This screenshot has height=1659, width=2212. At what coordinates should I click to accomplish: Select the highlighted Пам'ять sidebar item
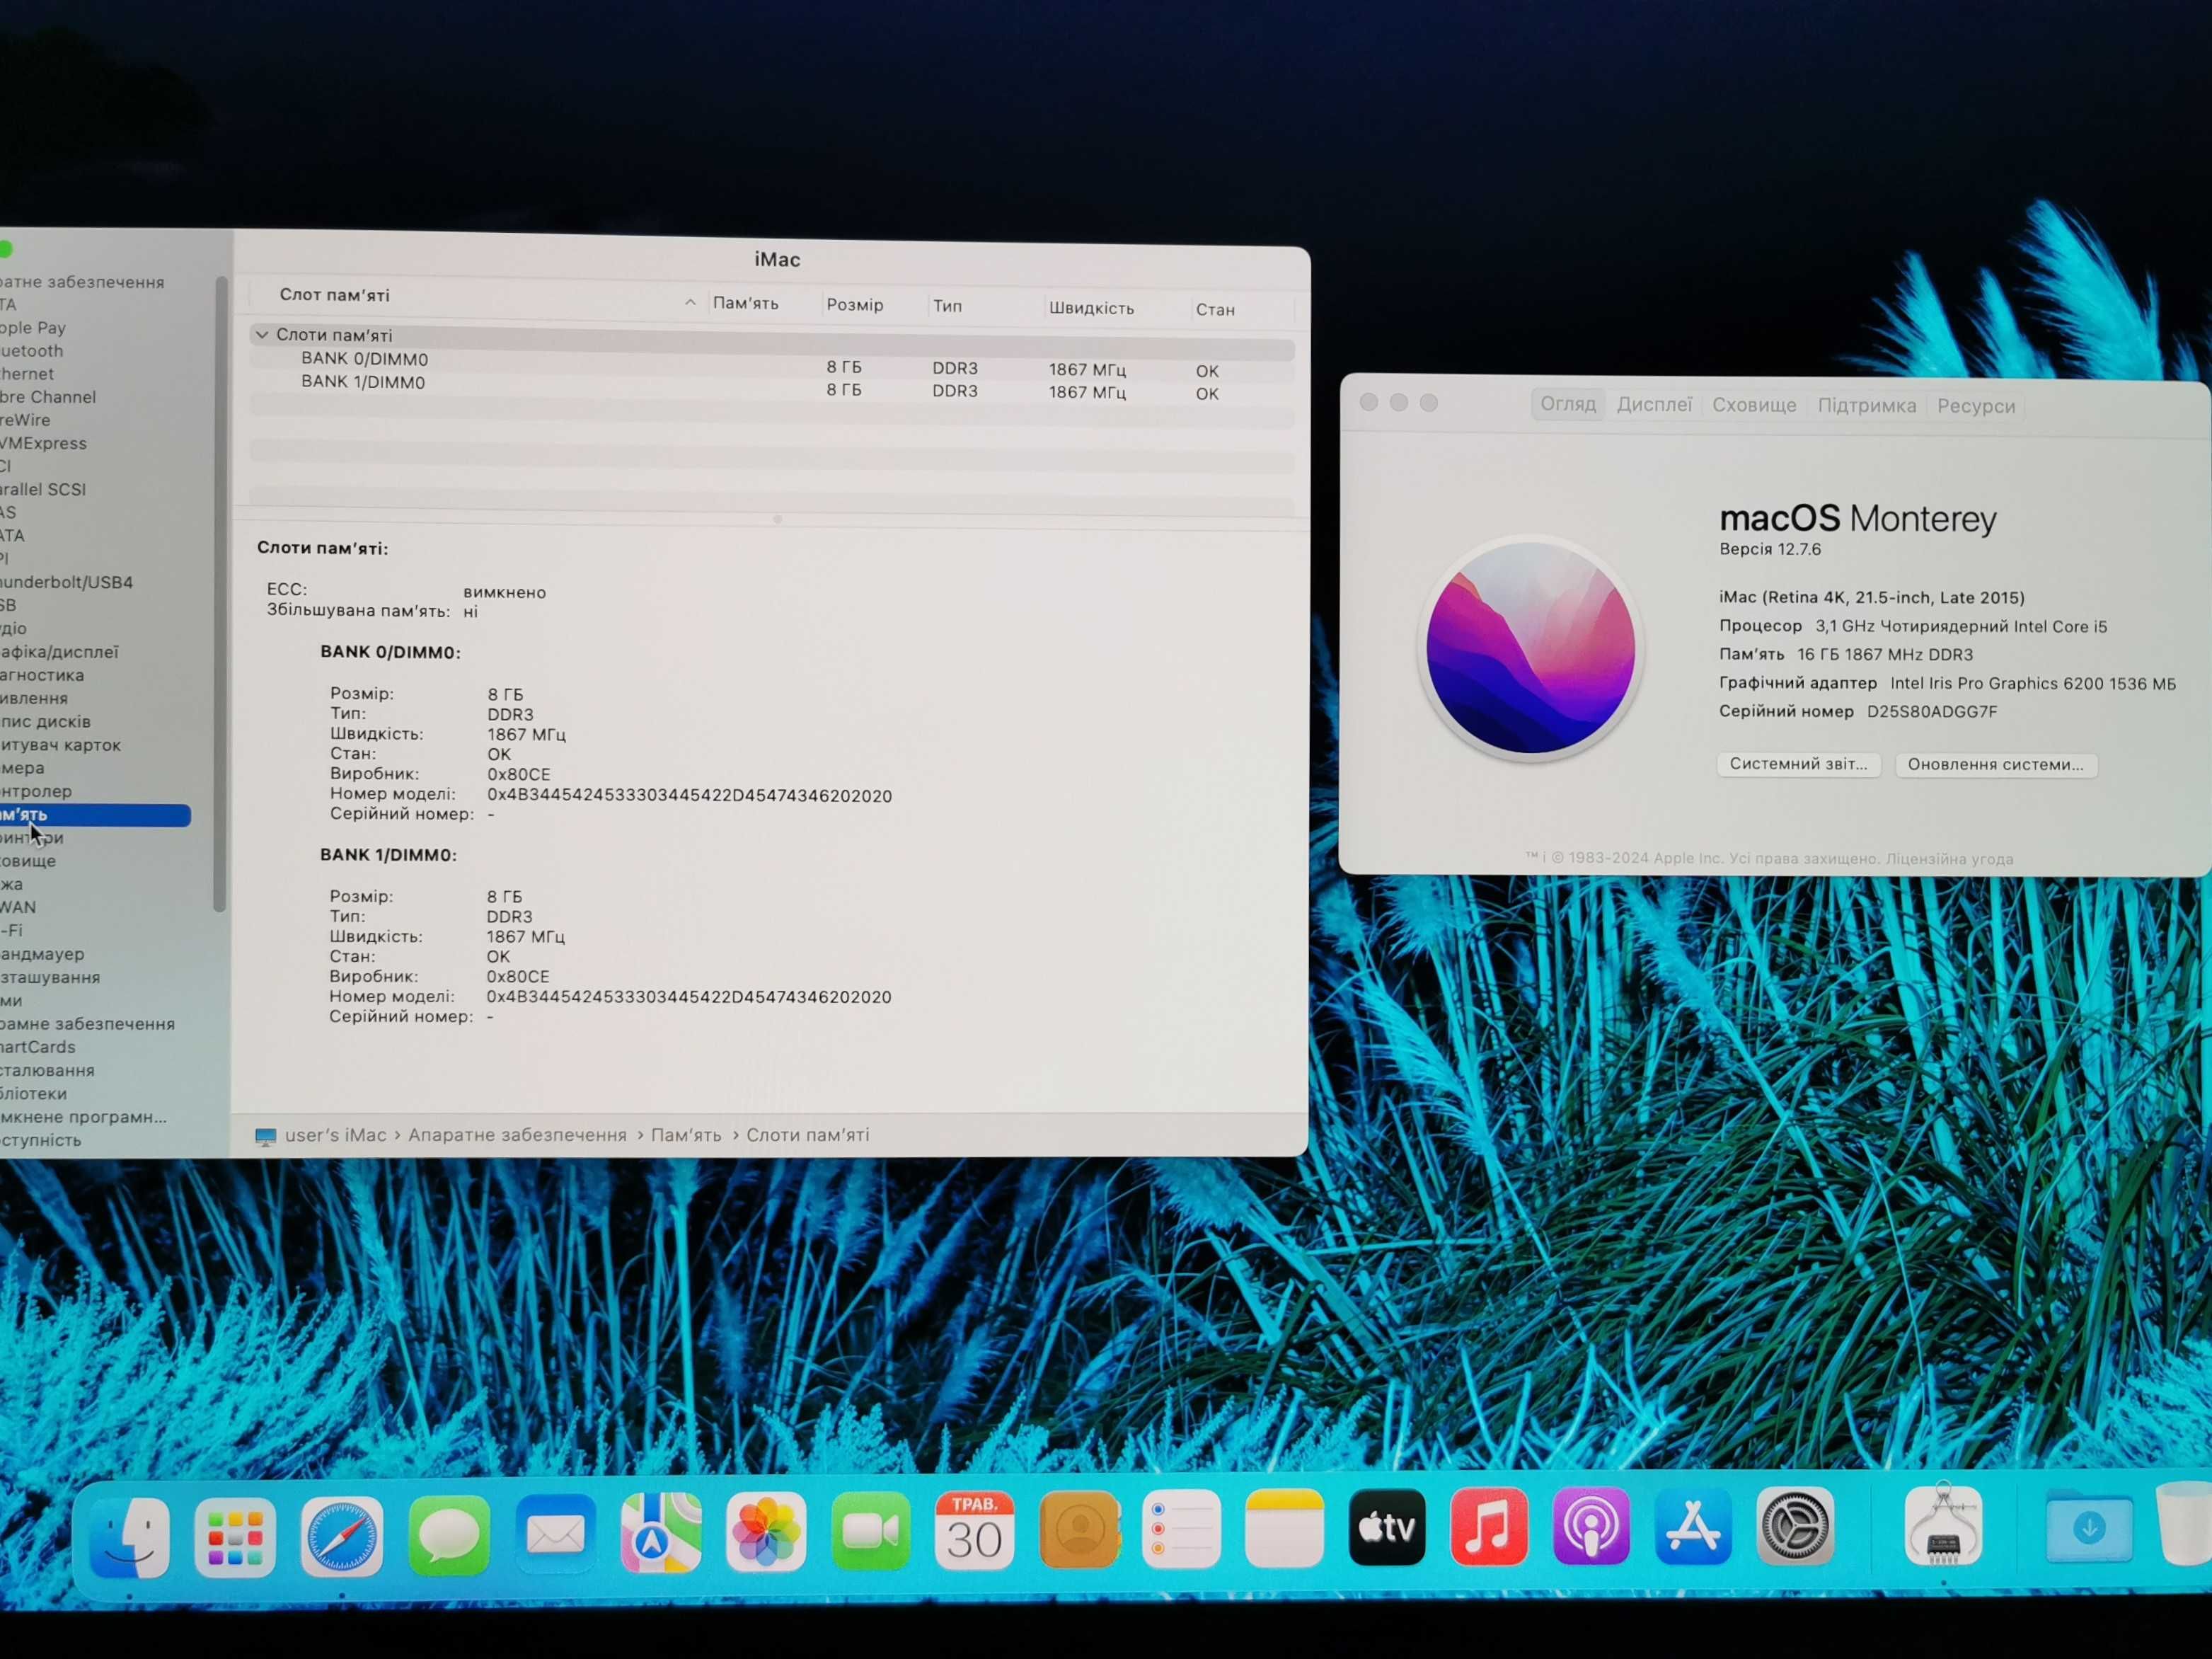click(x=95, y=815)
